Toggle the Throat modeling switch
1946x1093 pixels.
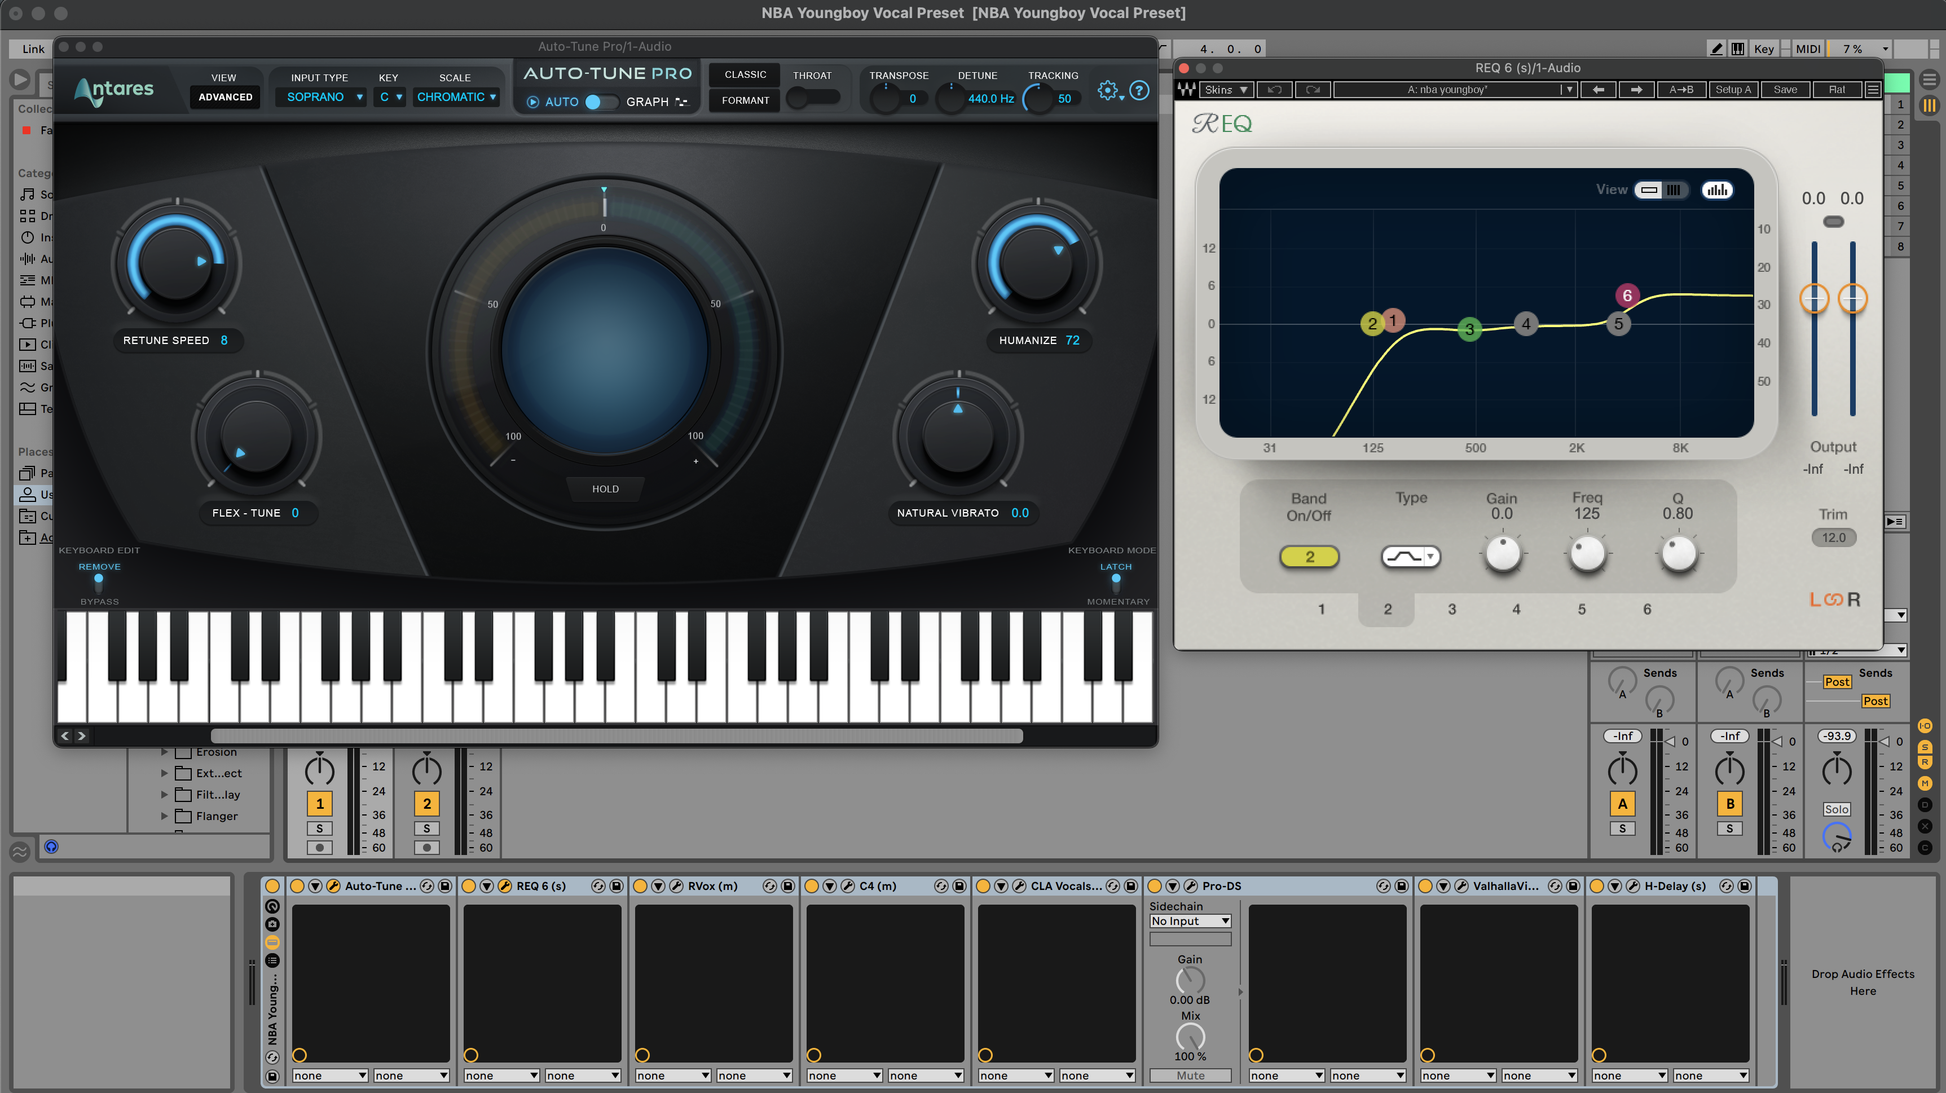coord(812,98)
